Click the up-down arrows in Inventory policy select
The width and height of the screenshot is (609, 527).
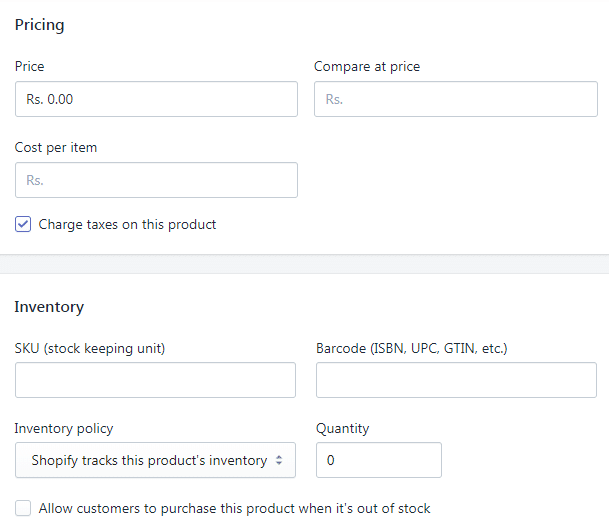(x=278, y=460)
